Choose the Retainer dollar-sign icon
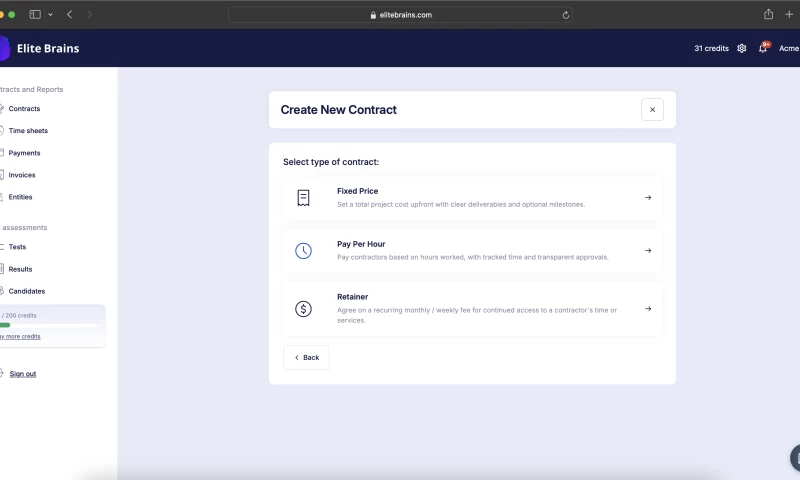The image size is (800, 480). pos(303,309)
